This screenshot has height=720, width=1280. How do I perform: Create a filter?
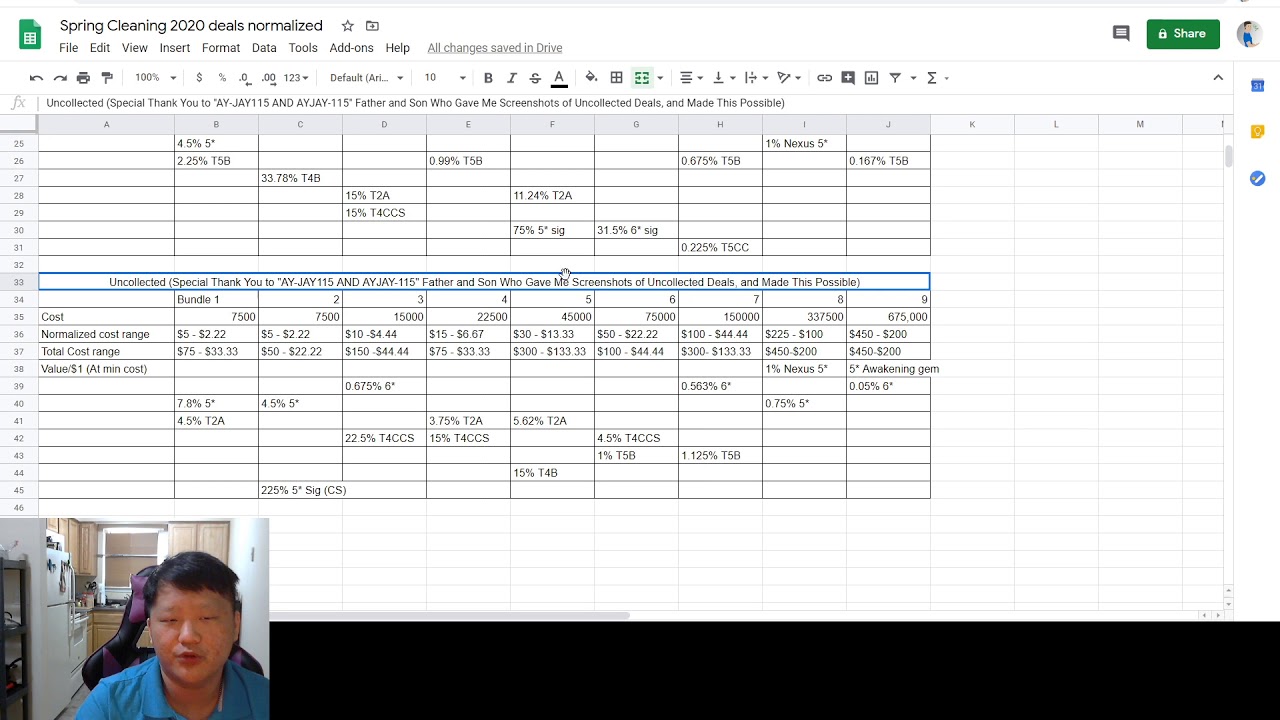pyautogui.click(x=895, y=78)
